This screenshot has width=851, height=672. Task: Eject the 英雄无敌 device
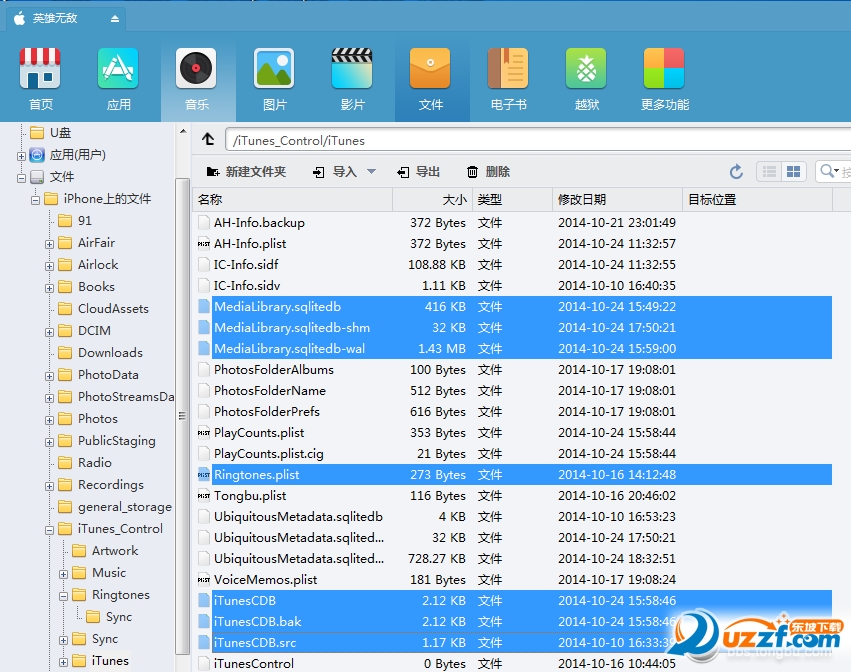click(x=115, y=19)
